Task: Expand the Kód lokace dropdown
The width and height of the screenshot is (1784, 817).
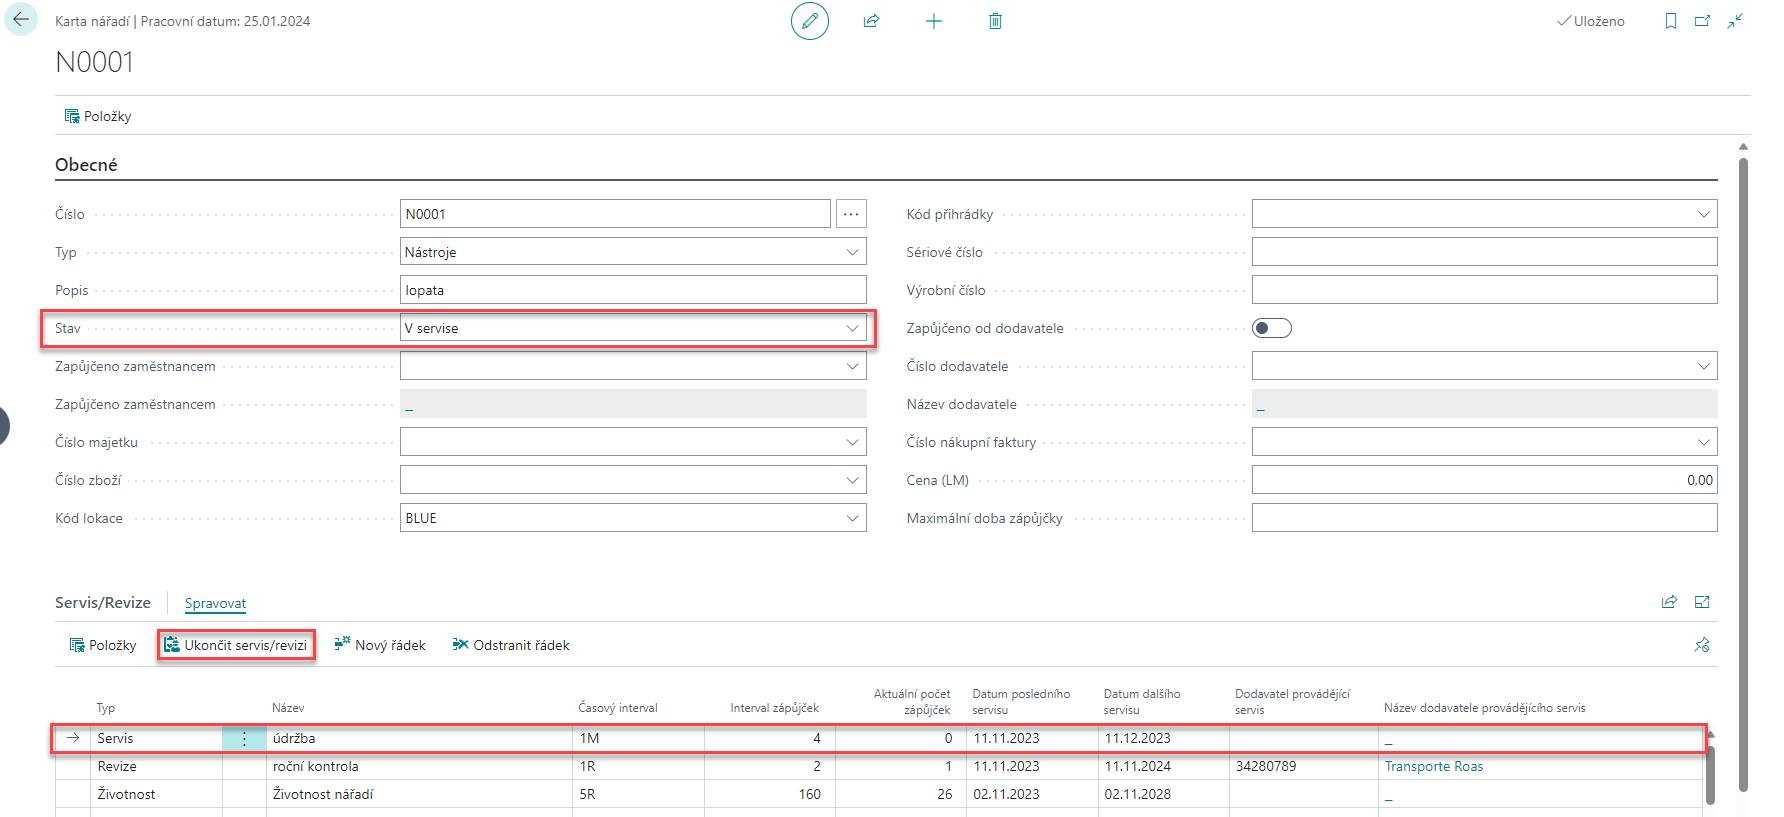Action: click(852, 518)
